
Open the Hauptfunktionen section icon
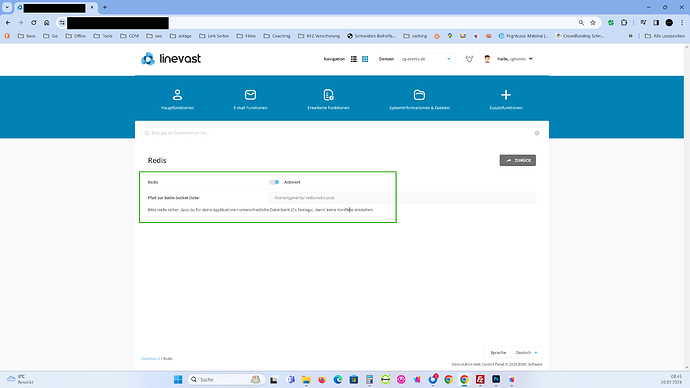[177, 95]
